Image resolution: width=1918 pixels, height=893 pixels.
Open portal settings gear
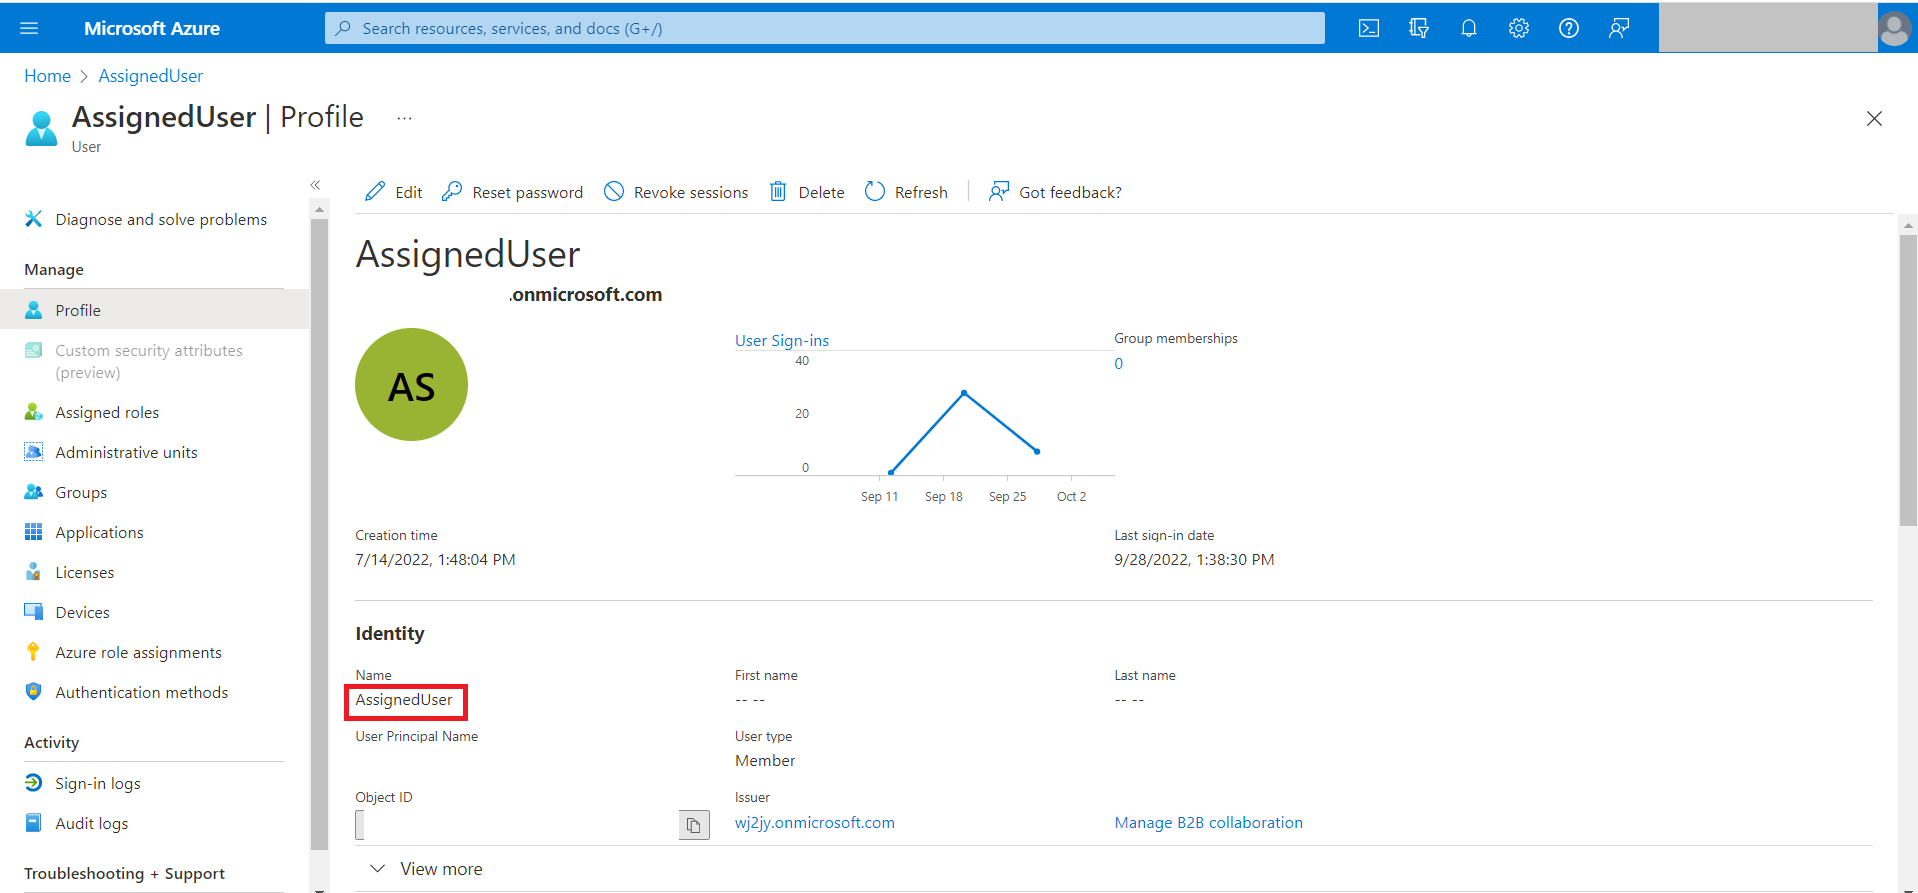coord(1519,28)
